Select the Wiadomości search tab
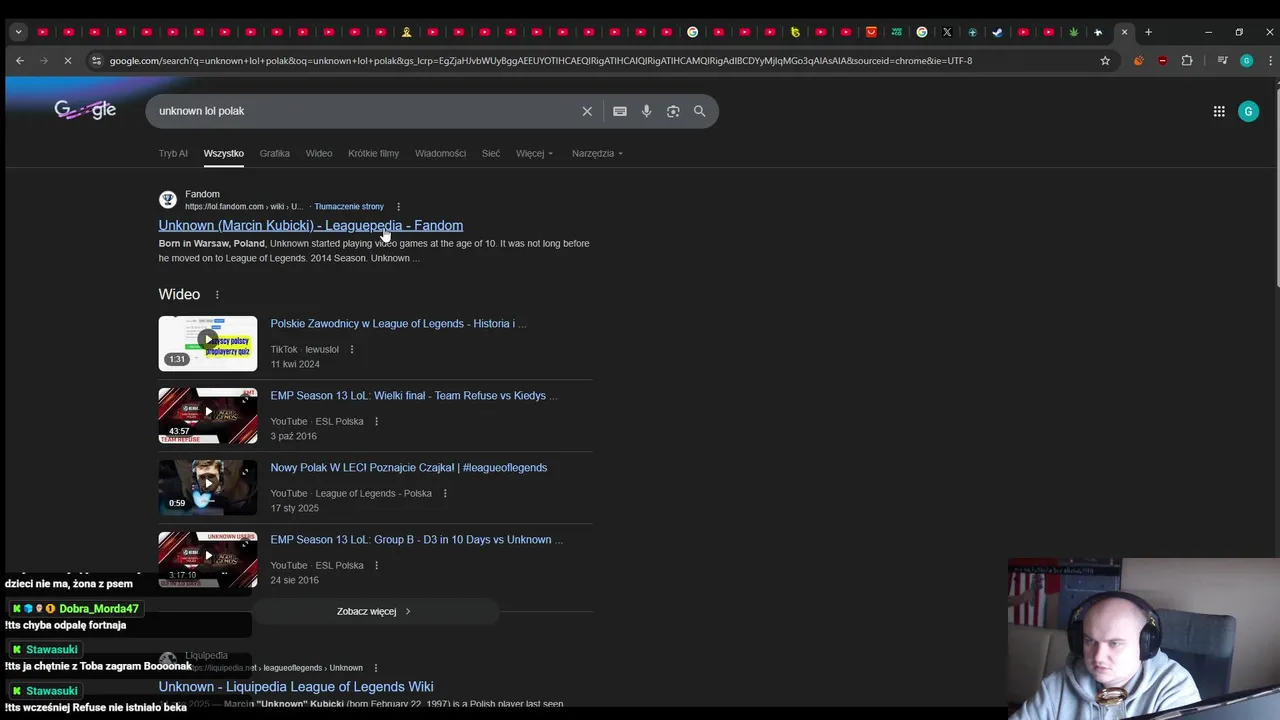This screenshot has height=720, width=1280. click(440, 153)
